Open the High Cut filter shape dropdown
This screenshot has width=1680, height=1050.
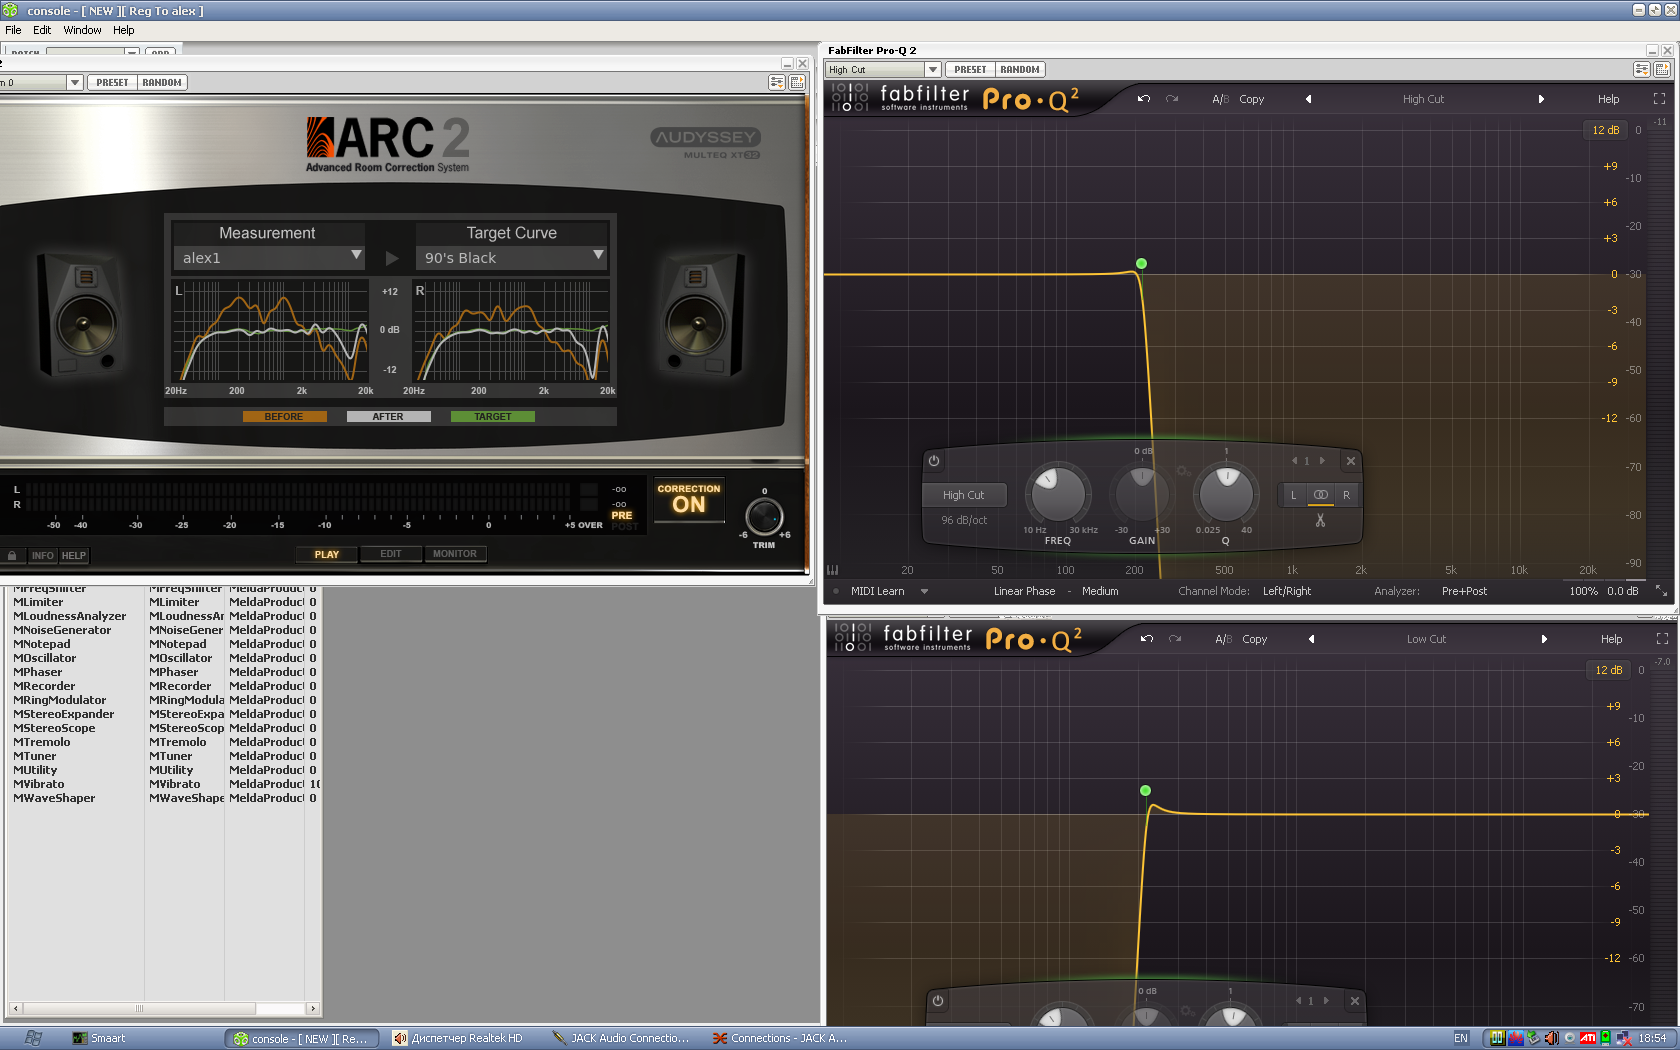pyautogui.click(x=963, y=495)
